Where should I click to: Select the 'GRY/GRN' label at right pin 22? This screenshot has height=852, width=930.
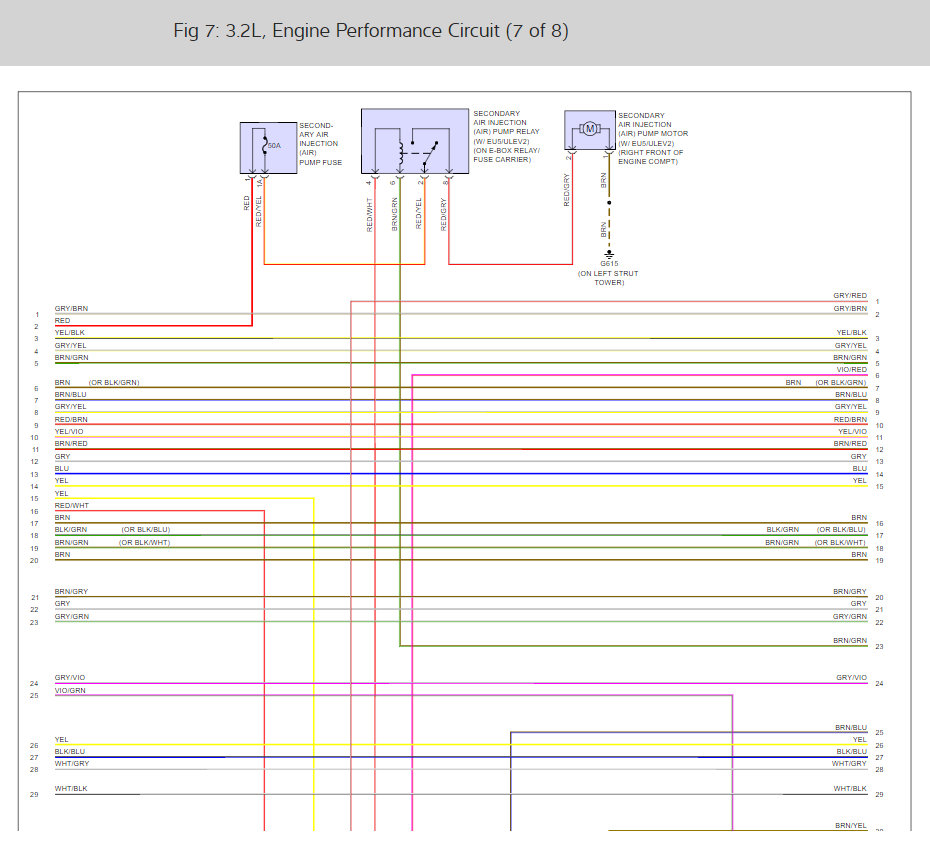pos(850,616)
